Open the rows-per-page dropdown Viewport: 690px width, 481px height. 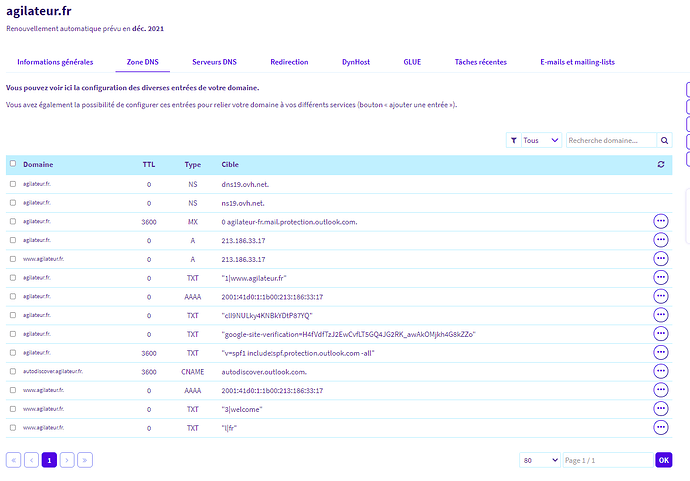[540, 460]
